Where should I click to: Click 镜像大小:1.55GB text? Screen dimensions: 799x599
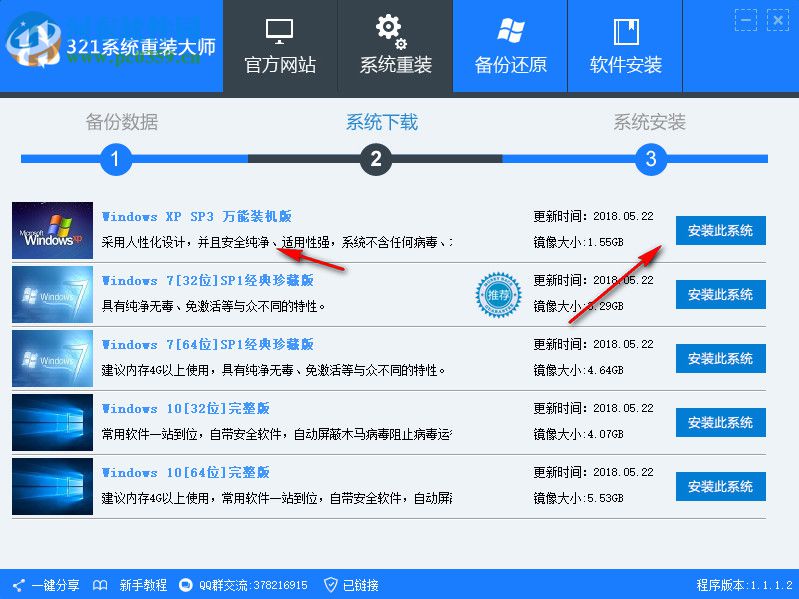(578, 242)
